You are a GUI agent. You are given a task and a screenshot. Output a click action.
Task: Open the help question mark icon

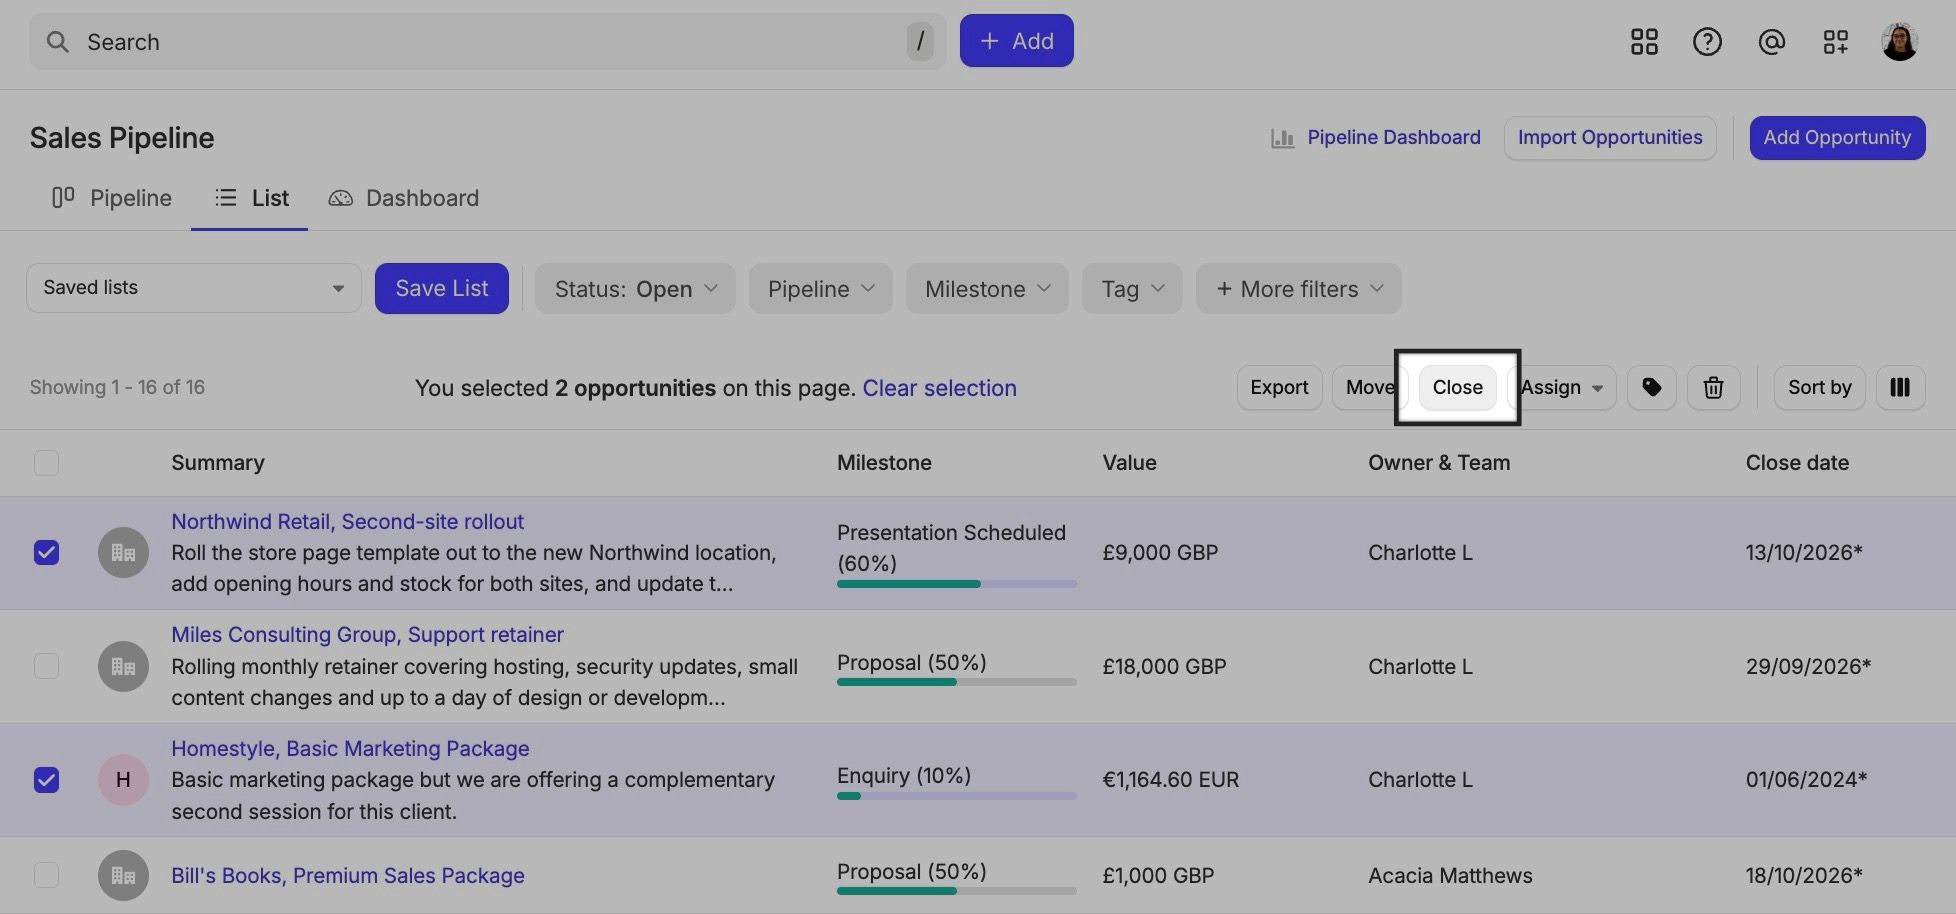pos(1707,41)
